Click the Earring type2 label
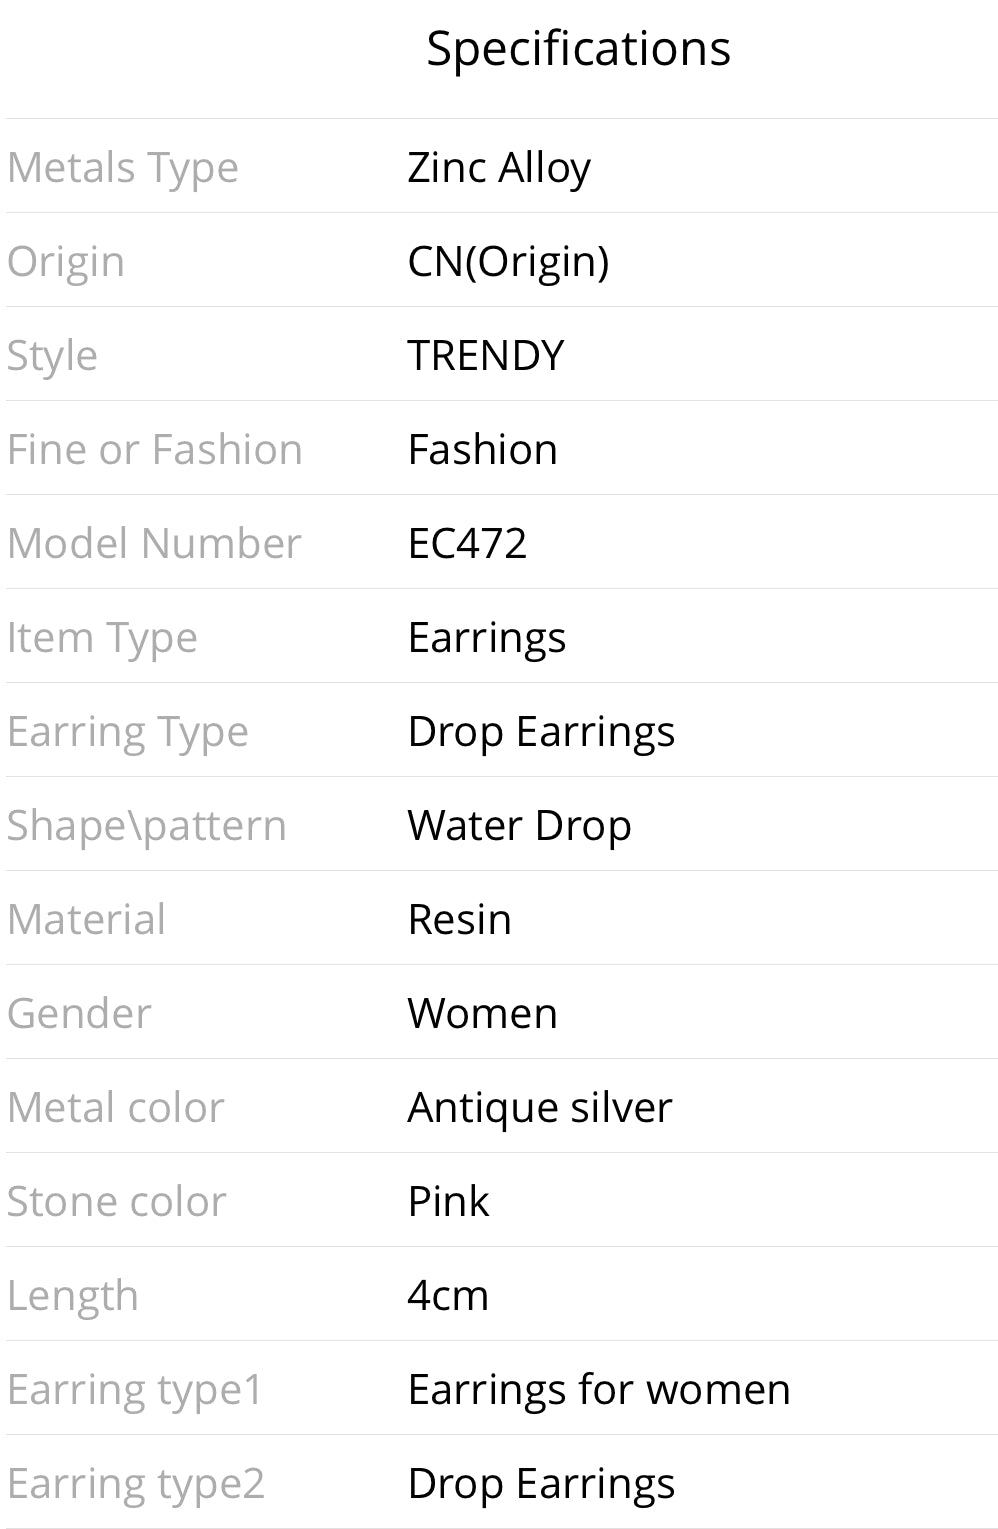Screen dimensions: 998x1529 pos(135,1484)
